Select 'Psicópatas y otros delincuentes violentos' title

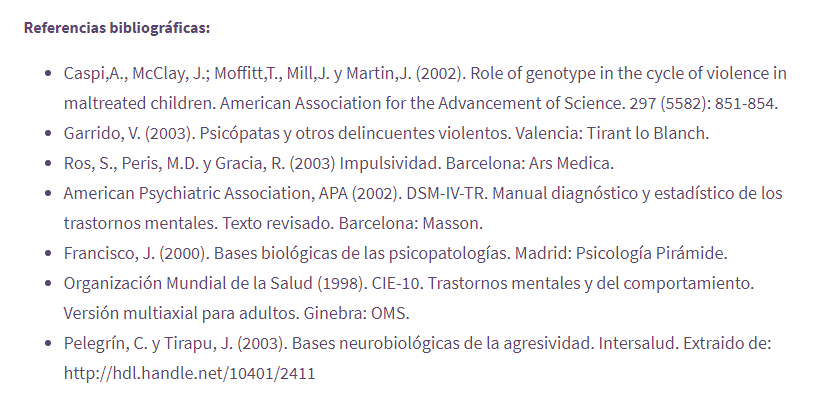coord(355,133)
